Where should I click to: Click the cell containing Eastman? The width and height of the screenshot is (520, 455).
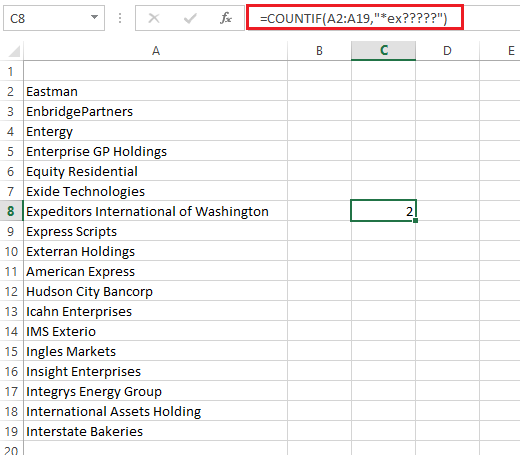click(156, 91)
